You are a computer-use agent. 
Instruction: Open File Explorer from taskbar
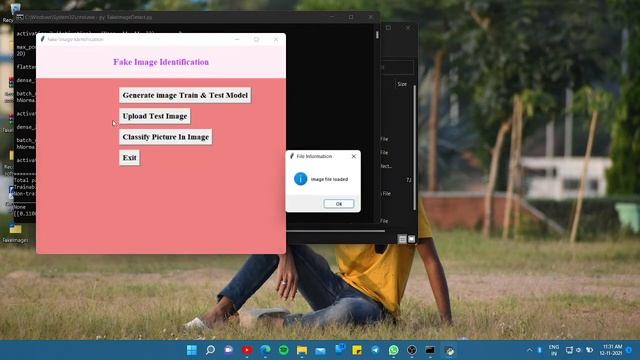point(302,350)
